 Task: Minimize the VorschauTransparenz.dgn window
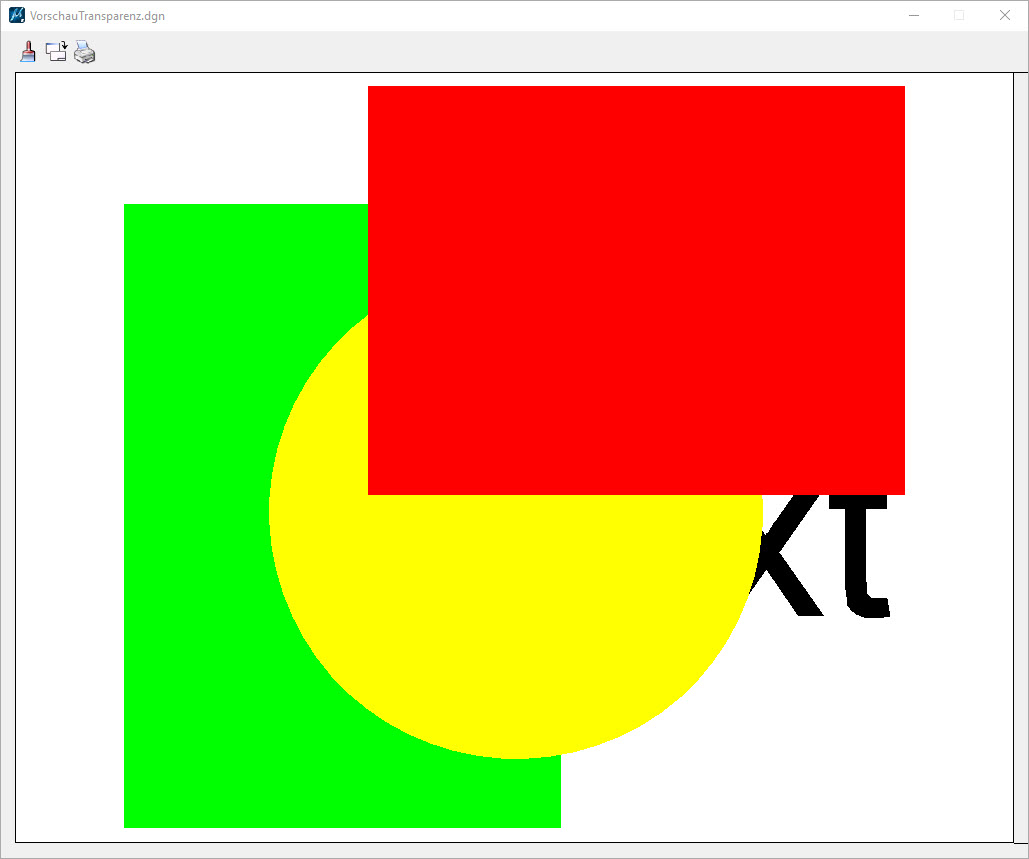[914, 15]
